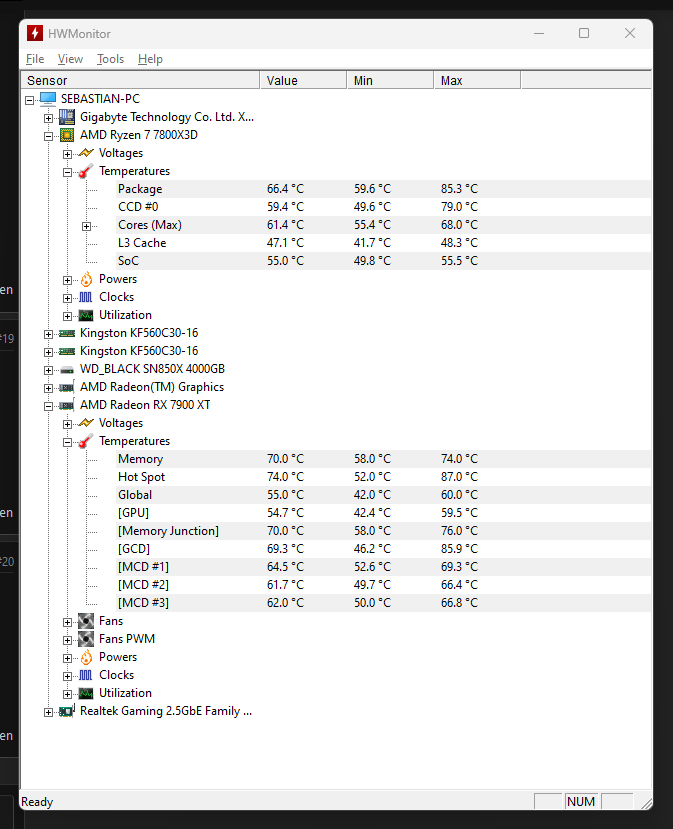The image size is (673, 829).
Task: Click the CPU Clocks waveform icon
Action: [86, 297]
